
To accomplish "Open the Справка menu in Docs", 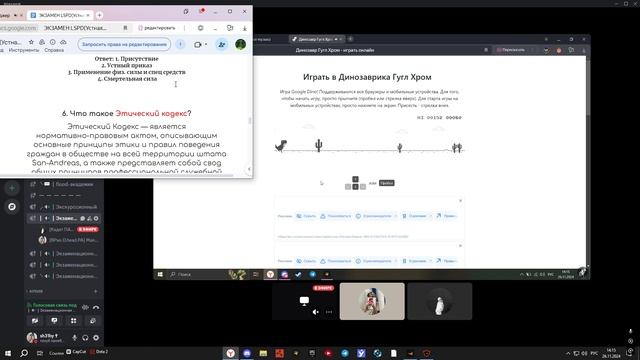I will tap(54, 50).
